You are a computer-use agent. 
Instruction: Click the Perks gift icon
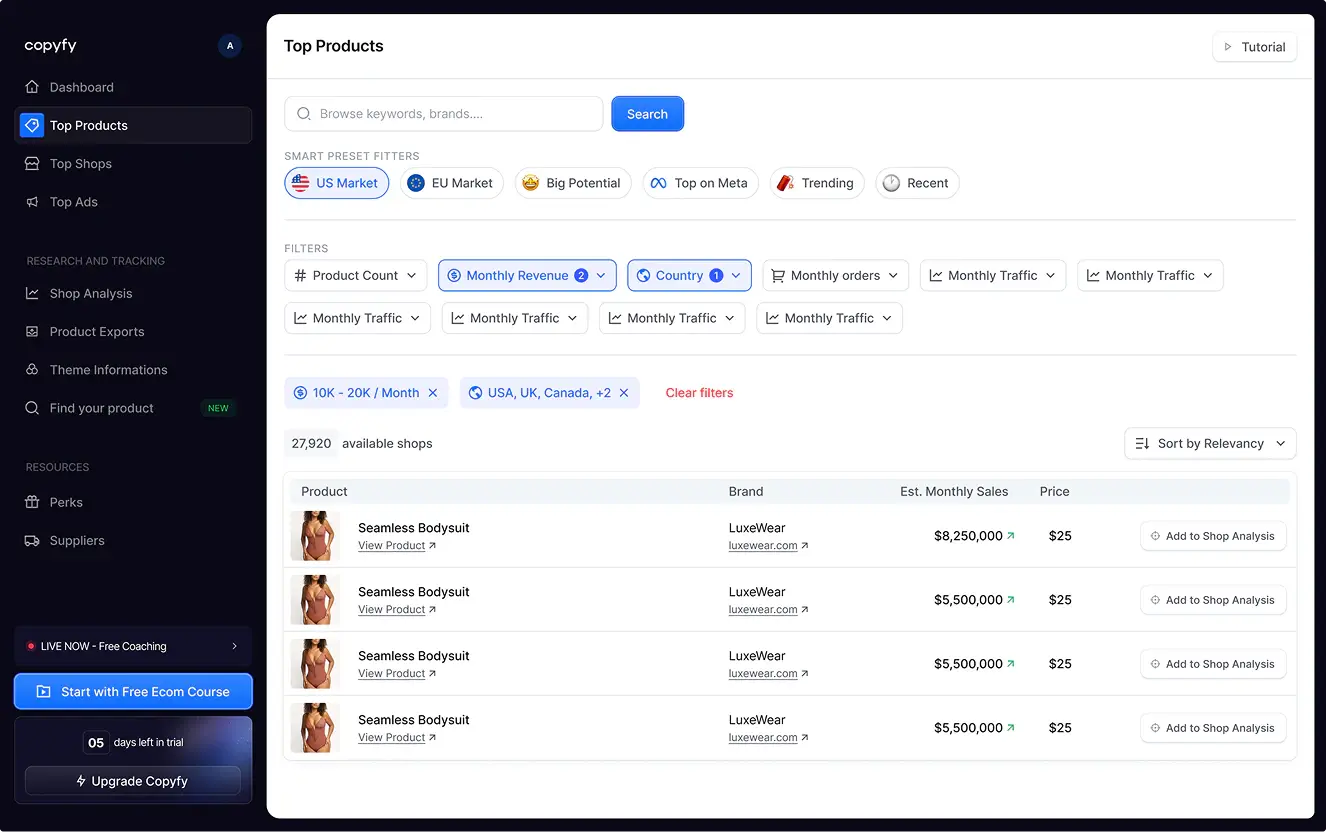point(32,503)
